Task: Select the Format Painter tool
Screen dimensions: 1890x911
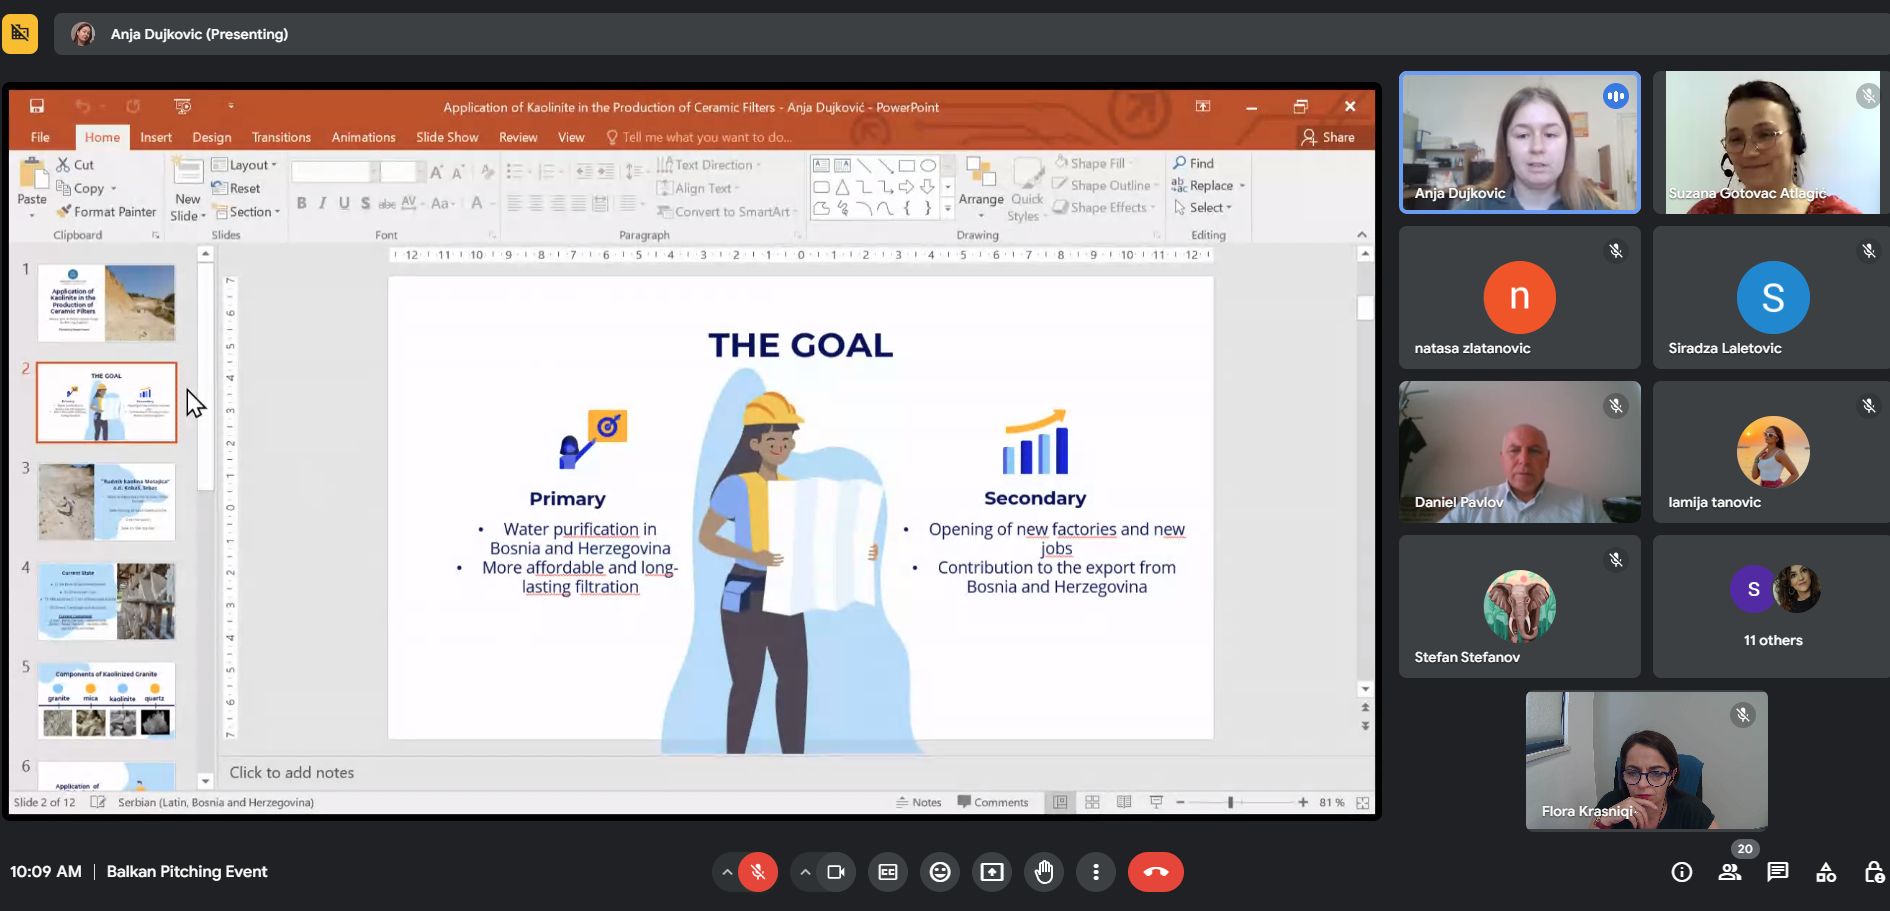Action: pos(106,212)
